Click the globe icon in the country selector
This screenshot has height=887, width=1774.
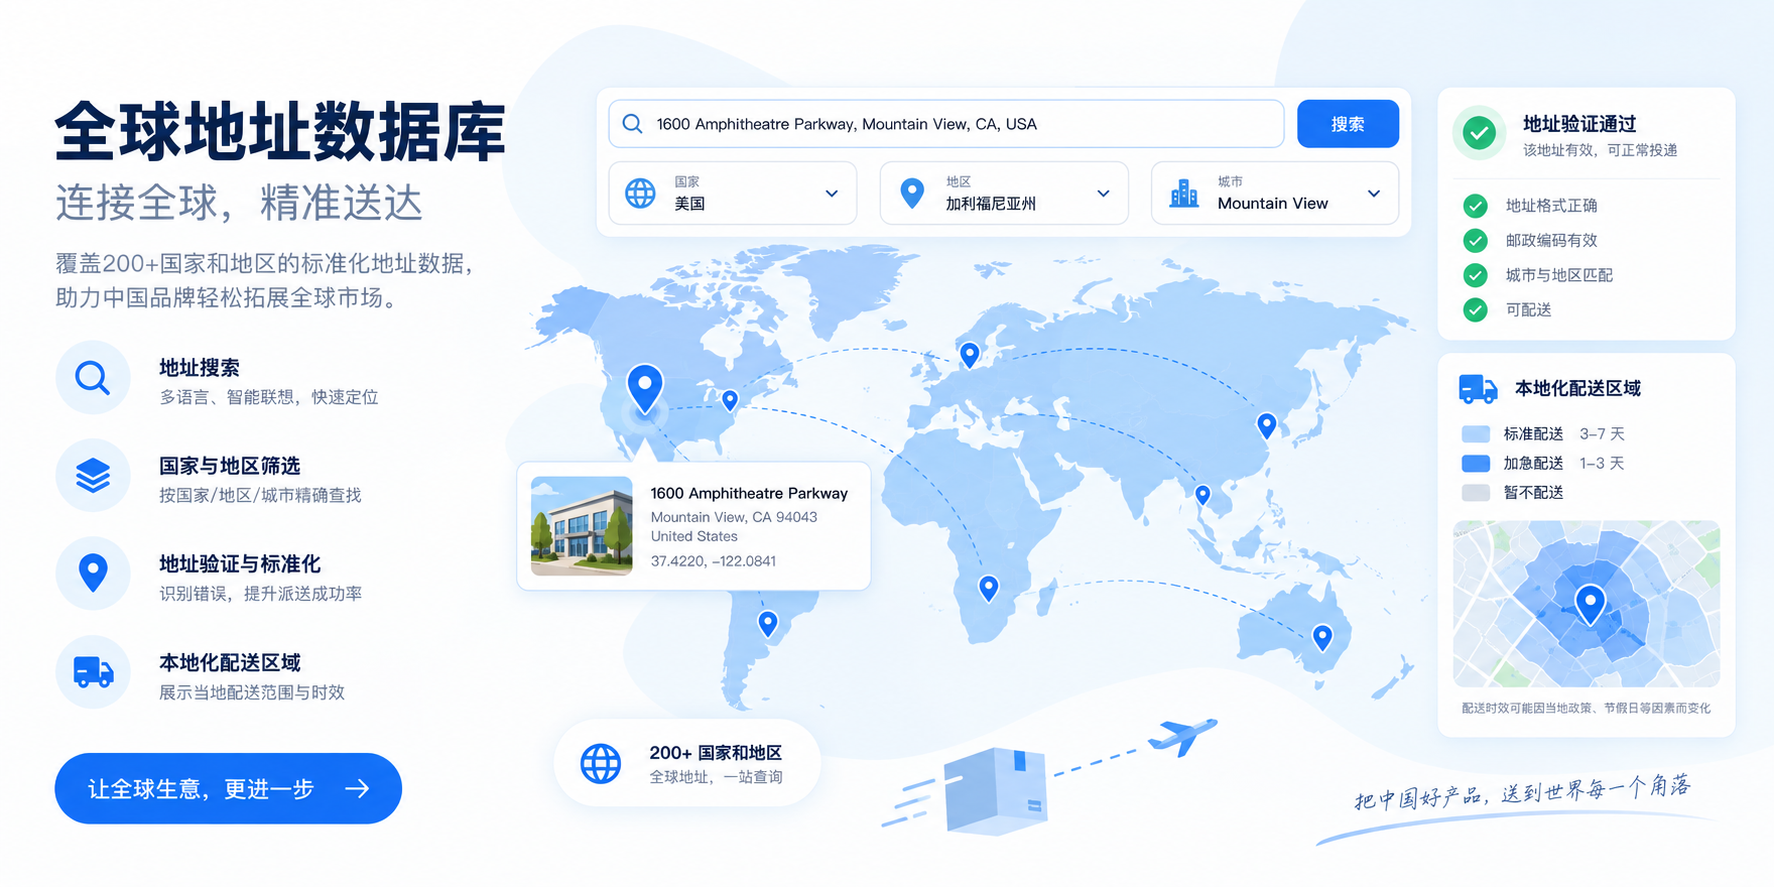(x=640, y=193)
